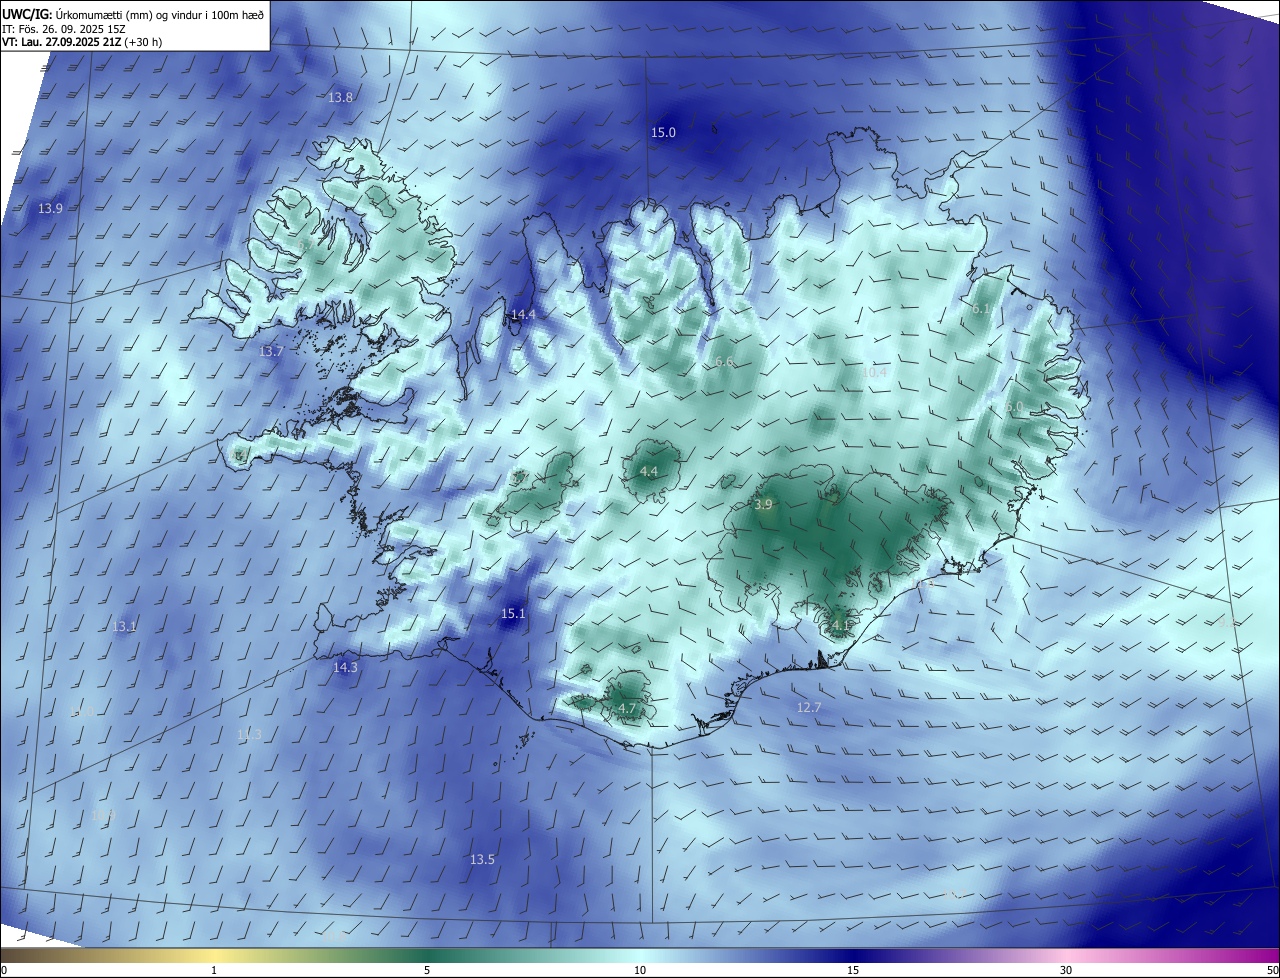The width and height of the screenshot is (1280, 978).
Task: Click the 15.0 value north of Iceland
Action: tap(664, 132)
